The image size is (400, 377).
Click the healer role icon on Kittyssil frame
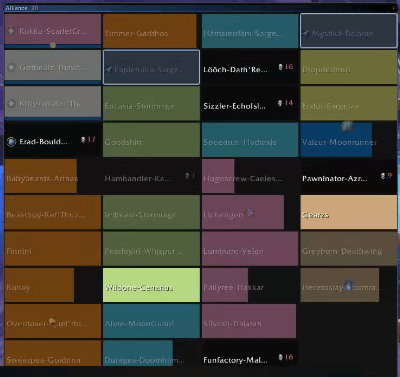pyautogui.click(x=11, y=104)
